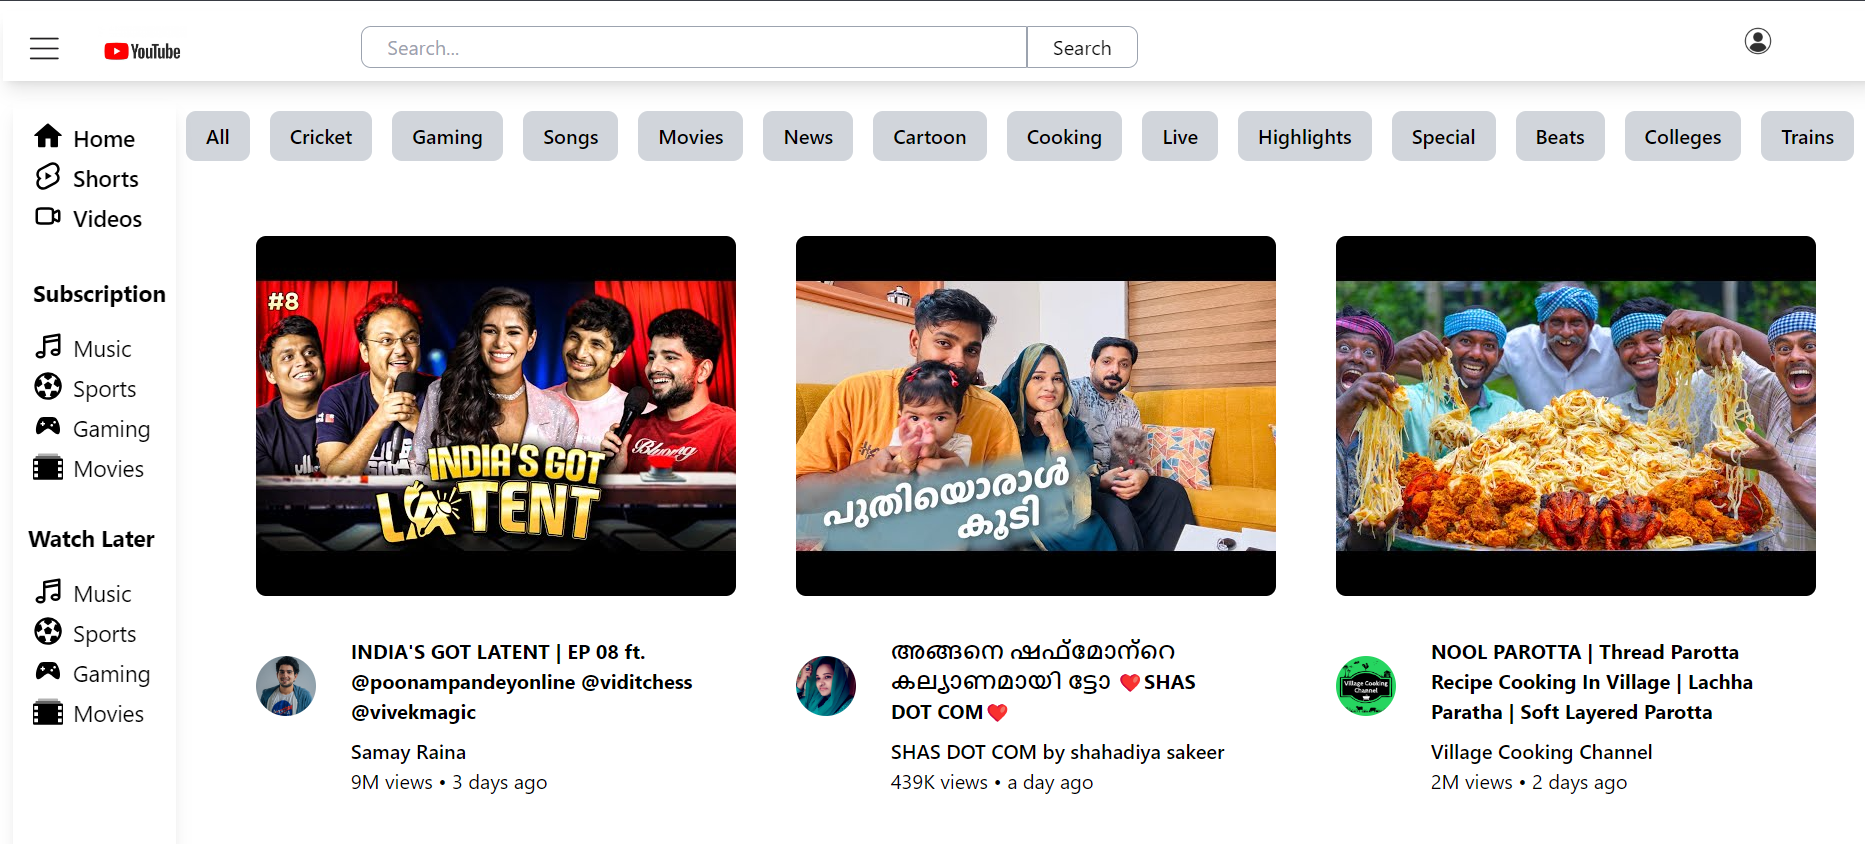This screenshot has width=1865, height=844.
Task: Click channel name Samay Raina
Action: [x=408, y=752]
